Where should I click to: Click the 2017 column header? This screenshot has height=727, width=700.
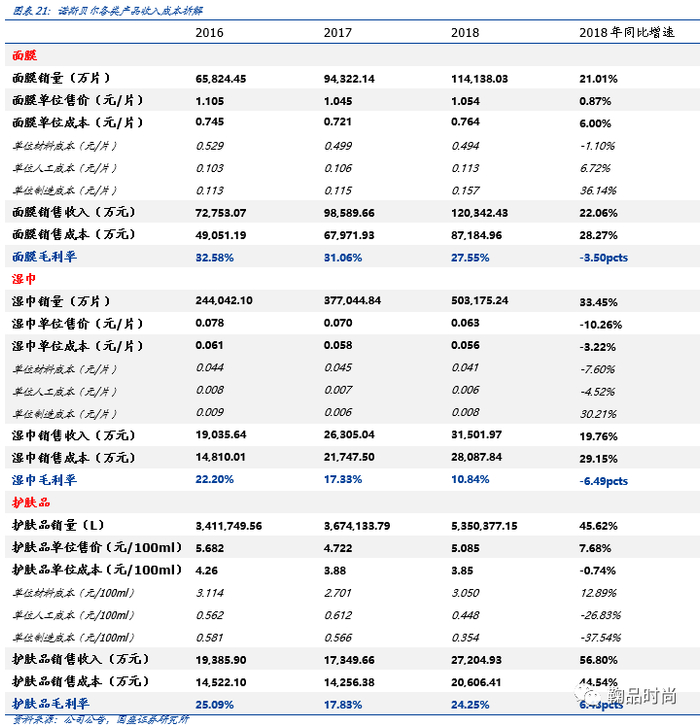pos(337,32)
